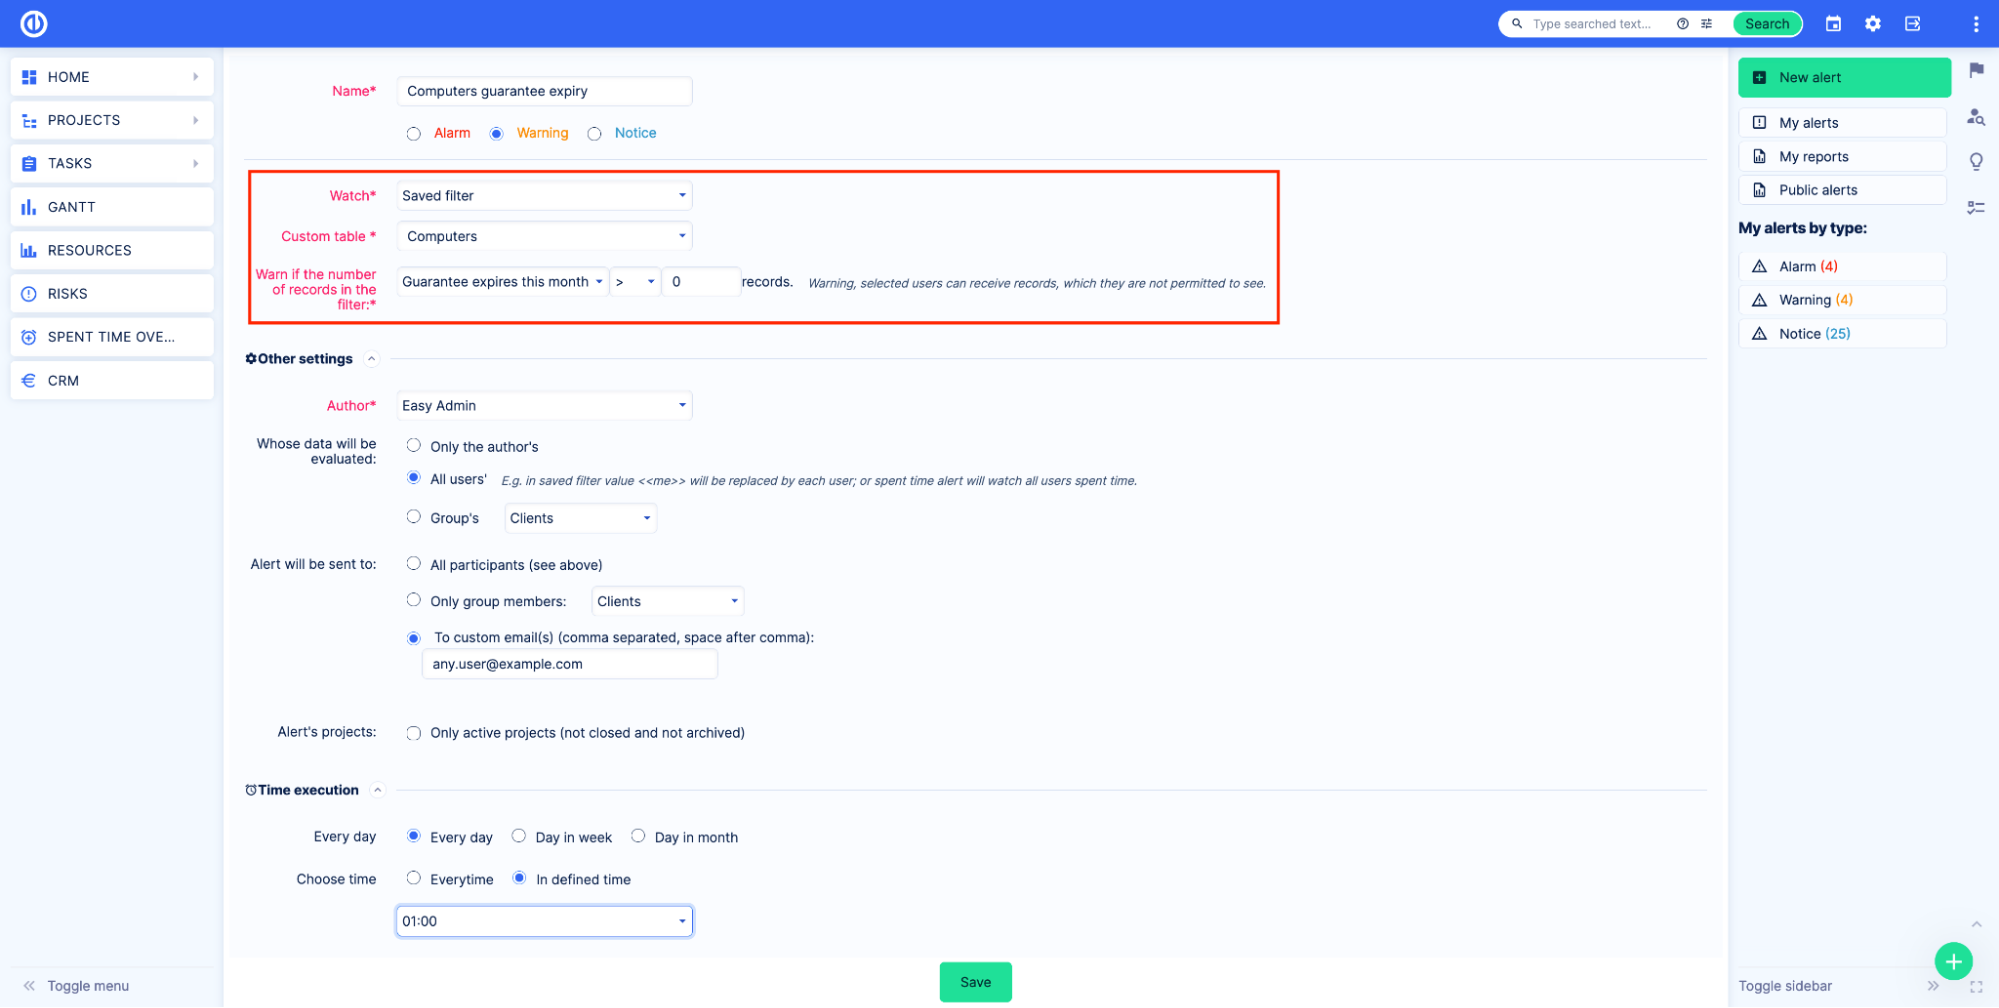Open the Custom table Computers dropdown
This screenshot has width=1999, height=1008.
coord(544,237)
